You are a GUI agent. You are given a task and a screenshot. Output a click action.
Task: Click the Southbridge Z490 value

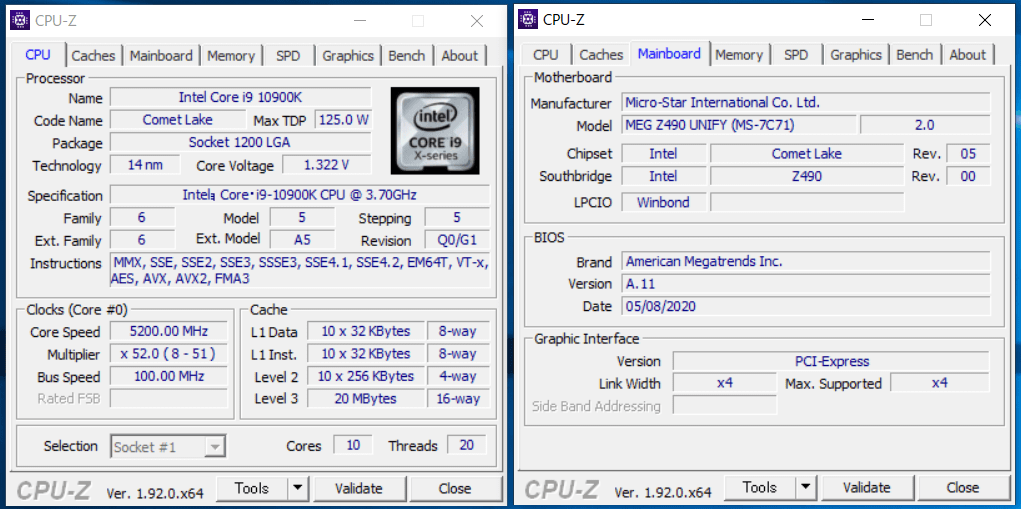(807, 176)
